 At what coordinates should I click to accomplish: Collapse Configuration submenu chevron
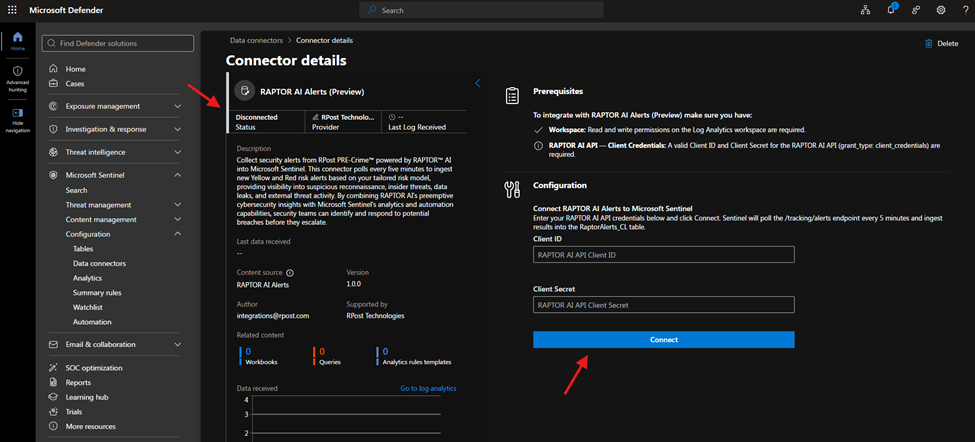coord(178,234)
